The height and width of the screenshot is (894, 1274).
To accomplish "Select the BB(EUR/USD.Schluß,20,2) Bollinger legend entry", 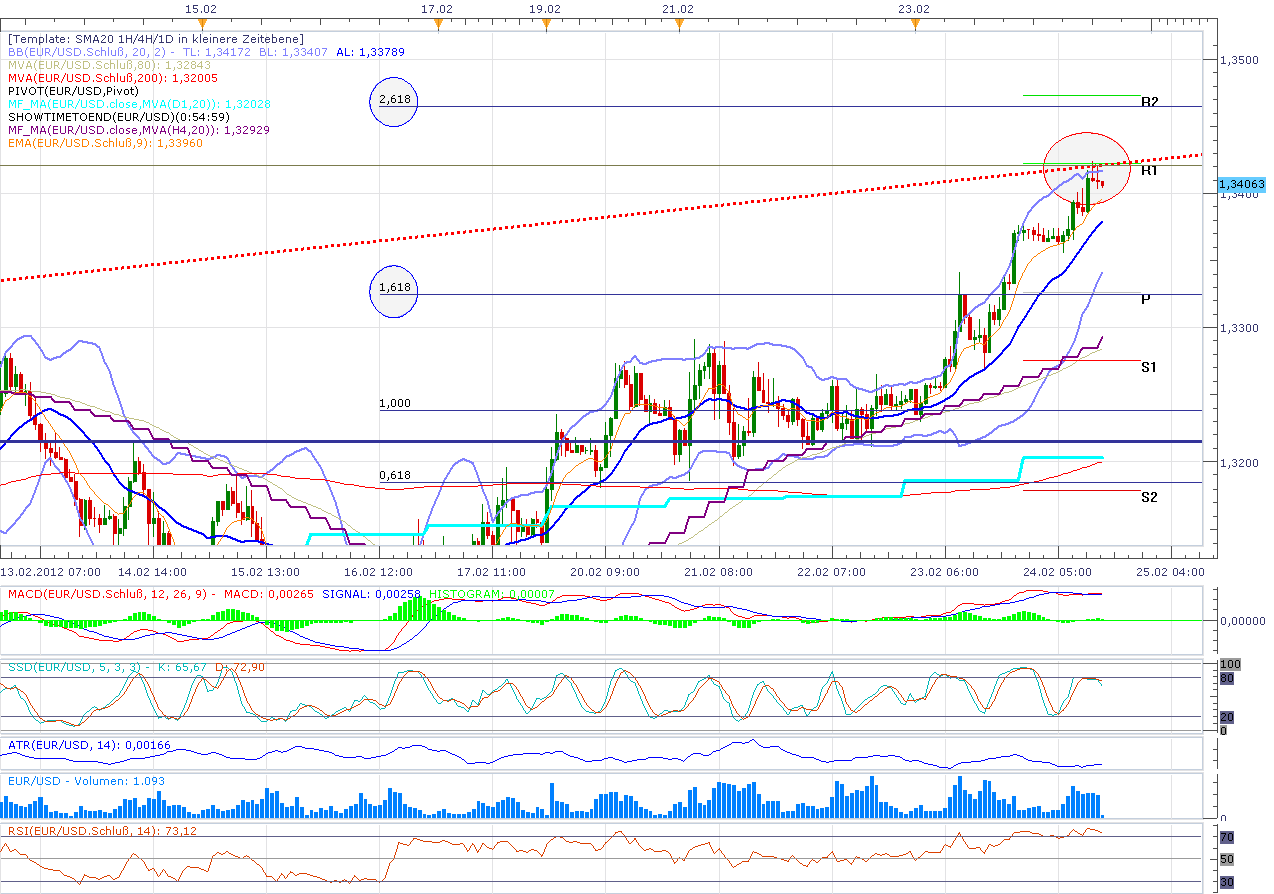I will tap(205, 52).
